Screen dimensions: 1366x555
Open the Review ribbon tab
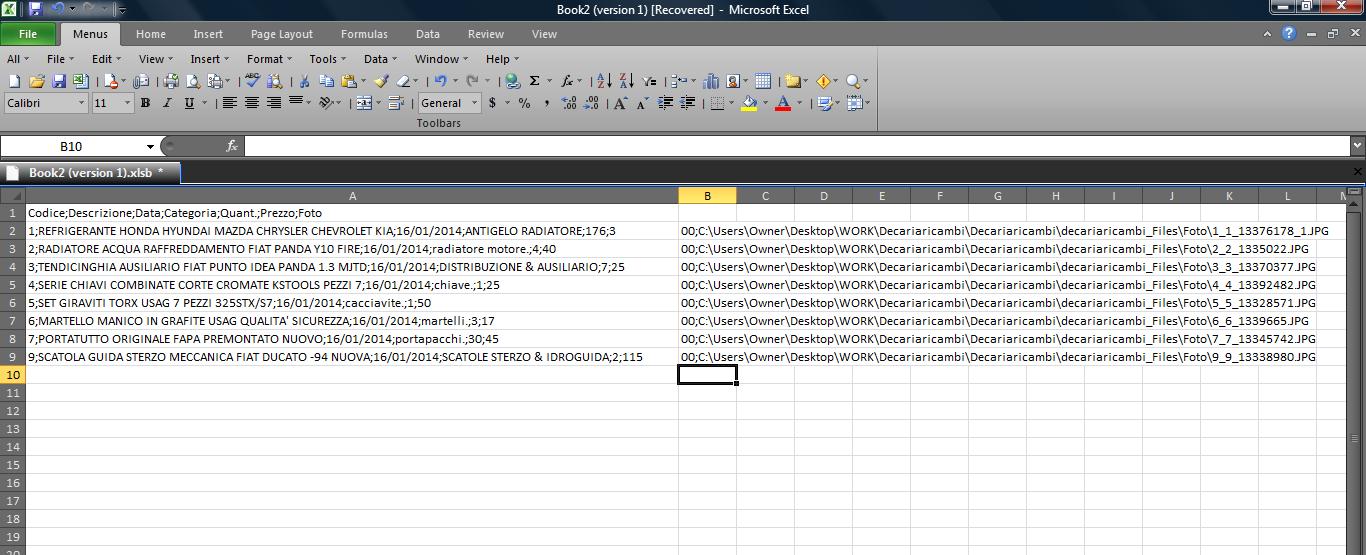(486, 34)
